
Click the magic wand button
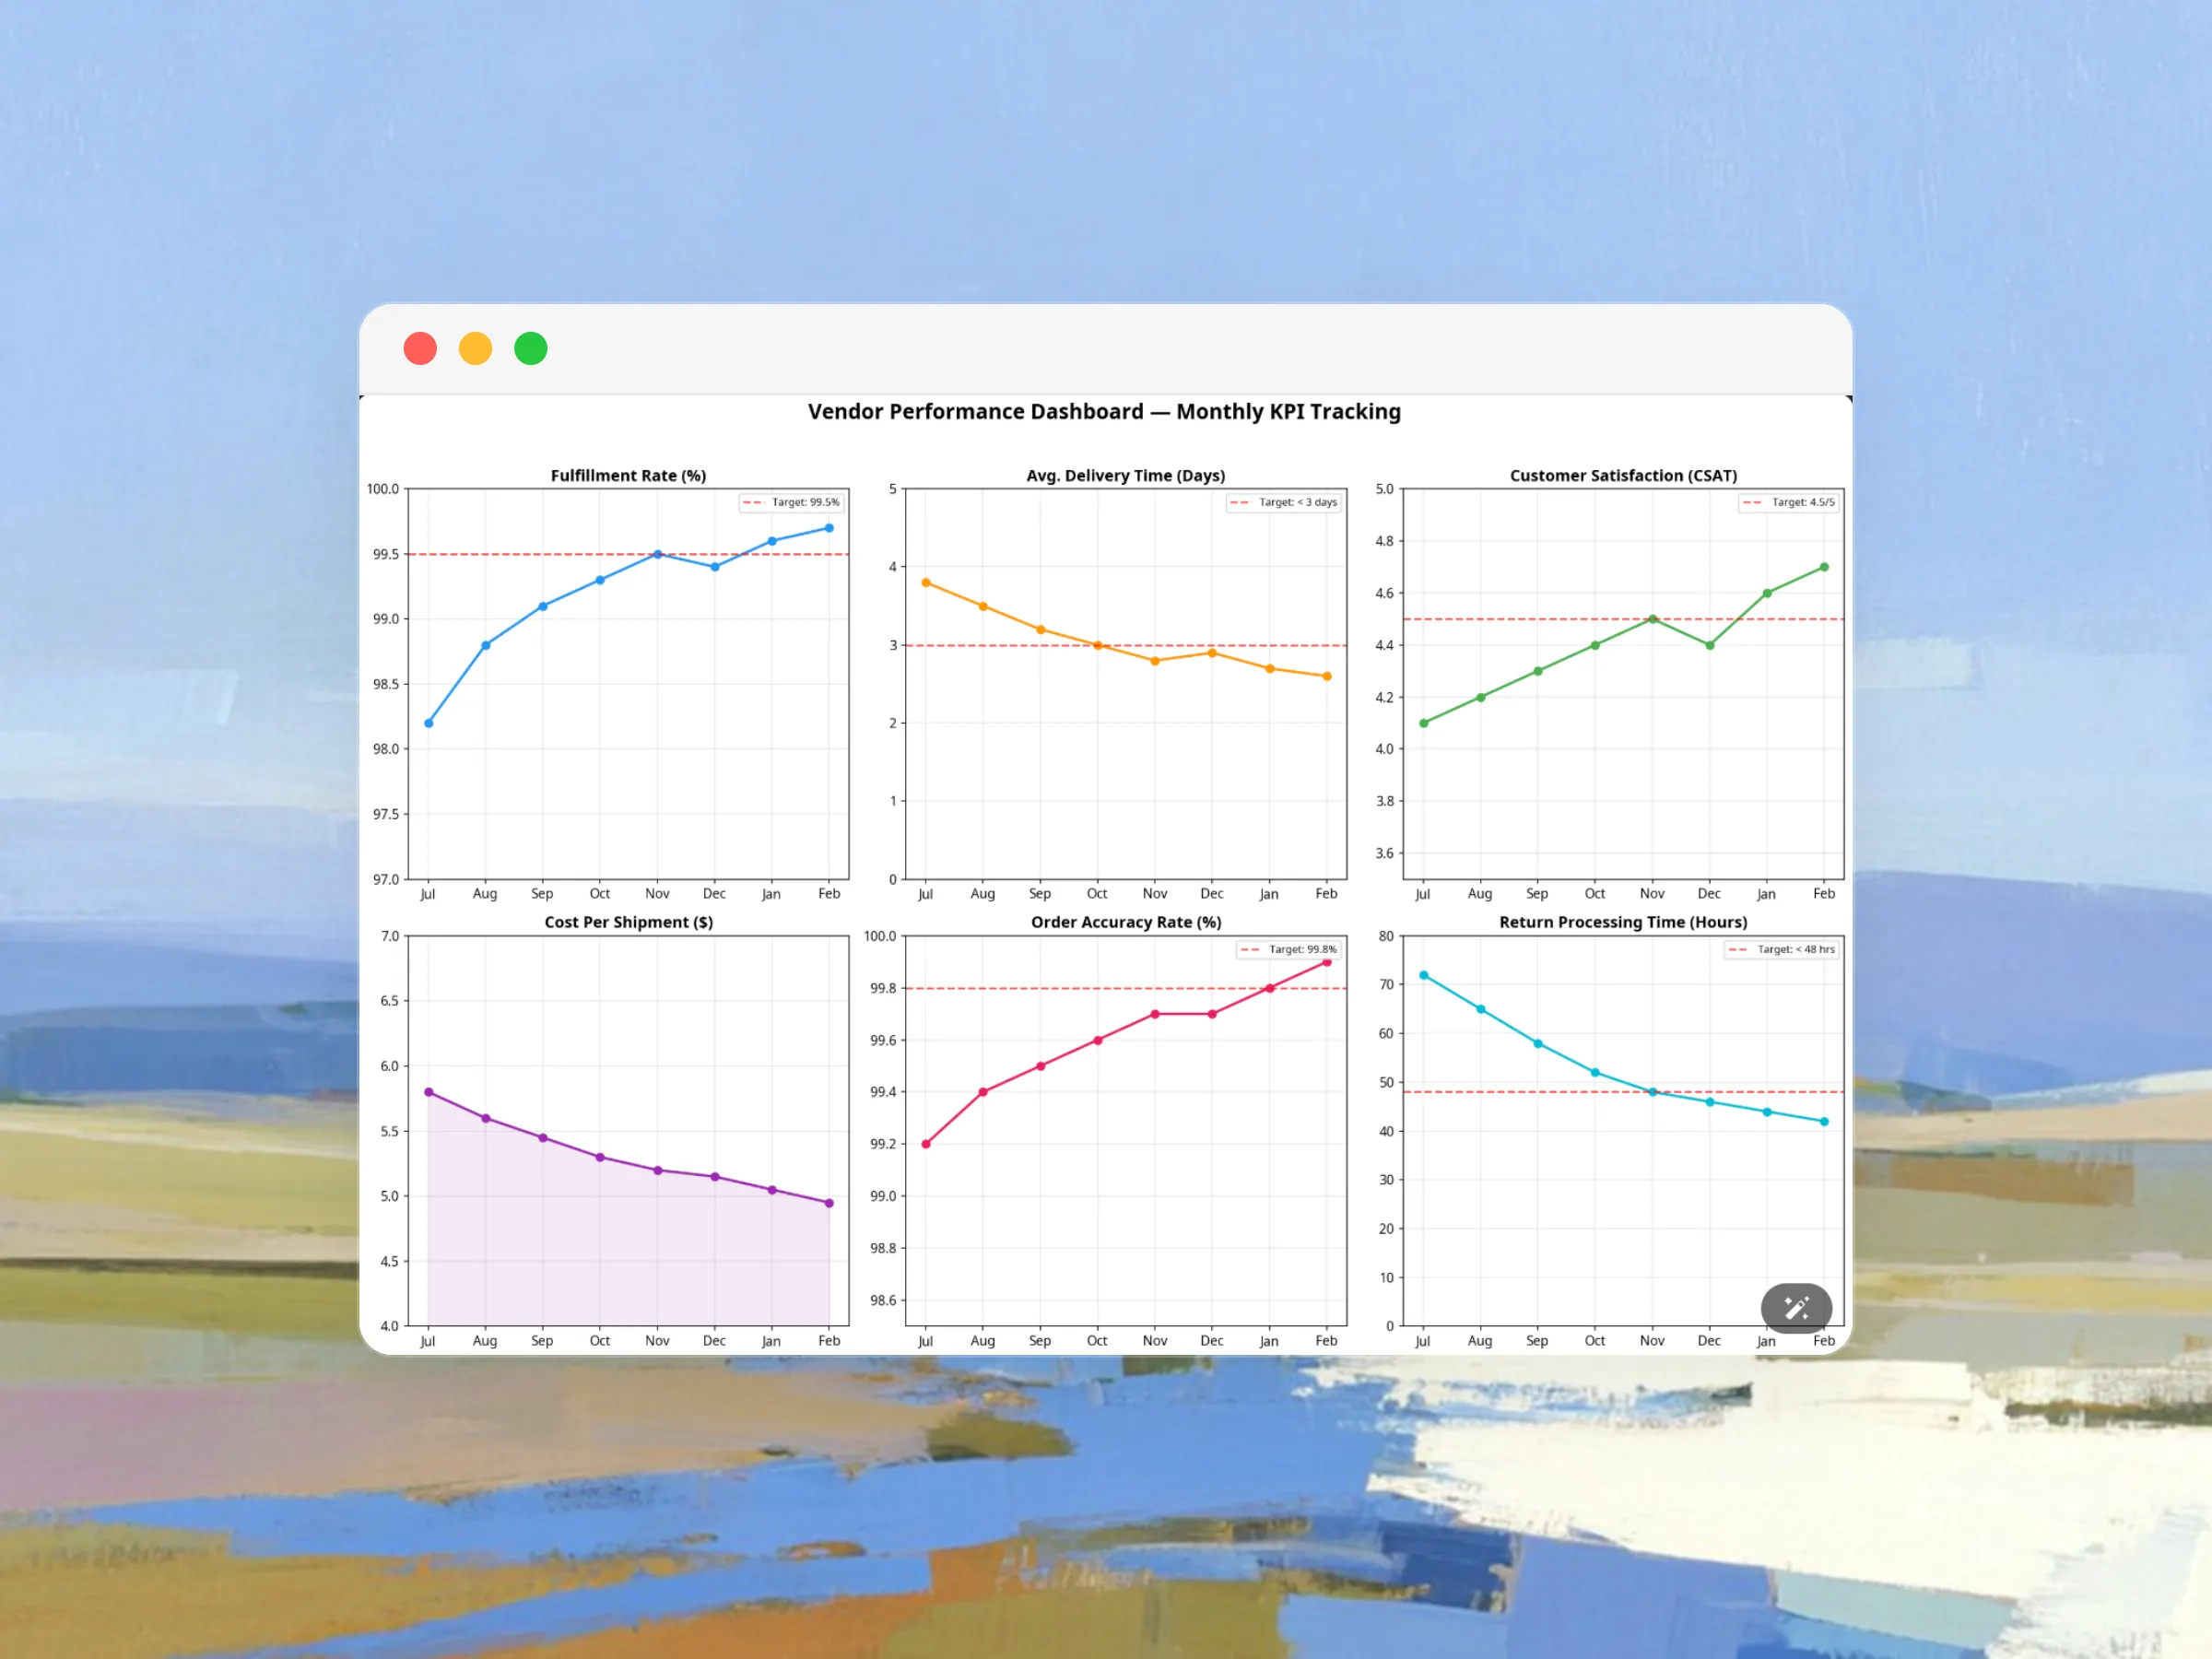[1795, 1307]
